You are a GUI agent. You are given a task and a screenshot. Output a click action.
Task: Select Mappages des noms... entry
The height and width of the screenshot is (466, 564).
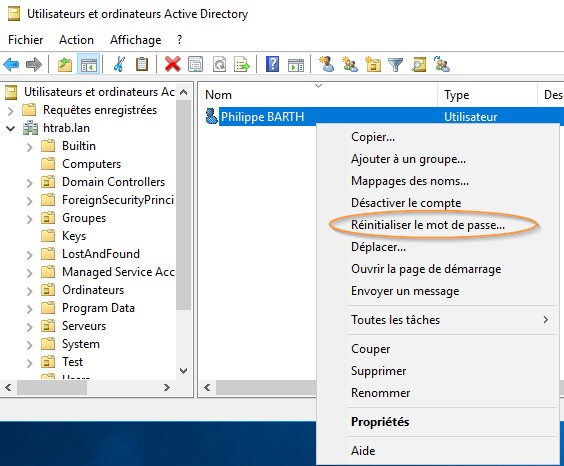pos(437,181)
